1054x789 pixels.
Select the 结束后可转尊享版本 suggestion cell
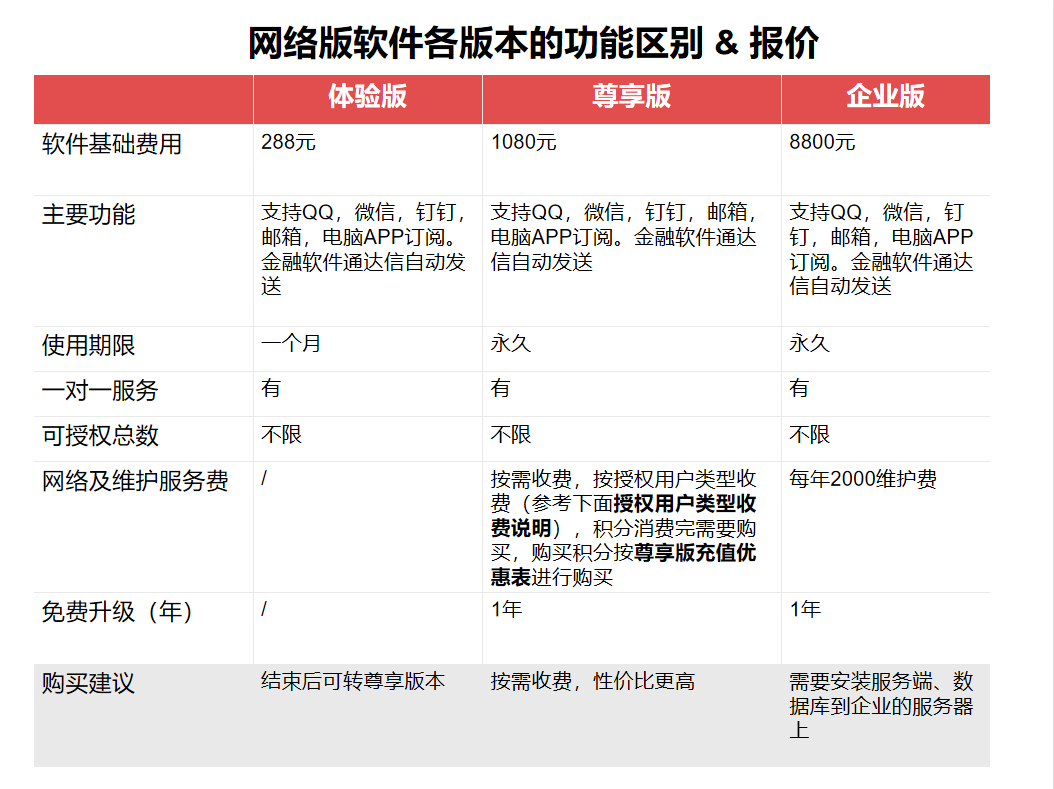pyautogui.click(x=353, y=682)
